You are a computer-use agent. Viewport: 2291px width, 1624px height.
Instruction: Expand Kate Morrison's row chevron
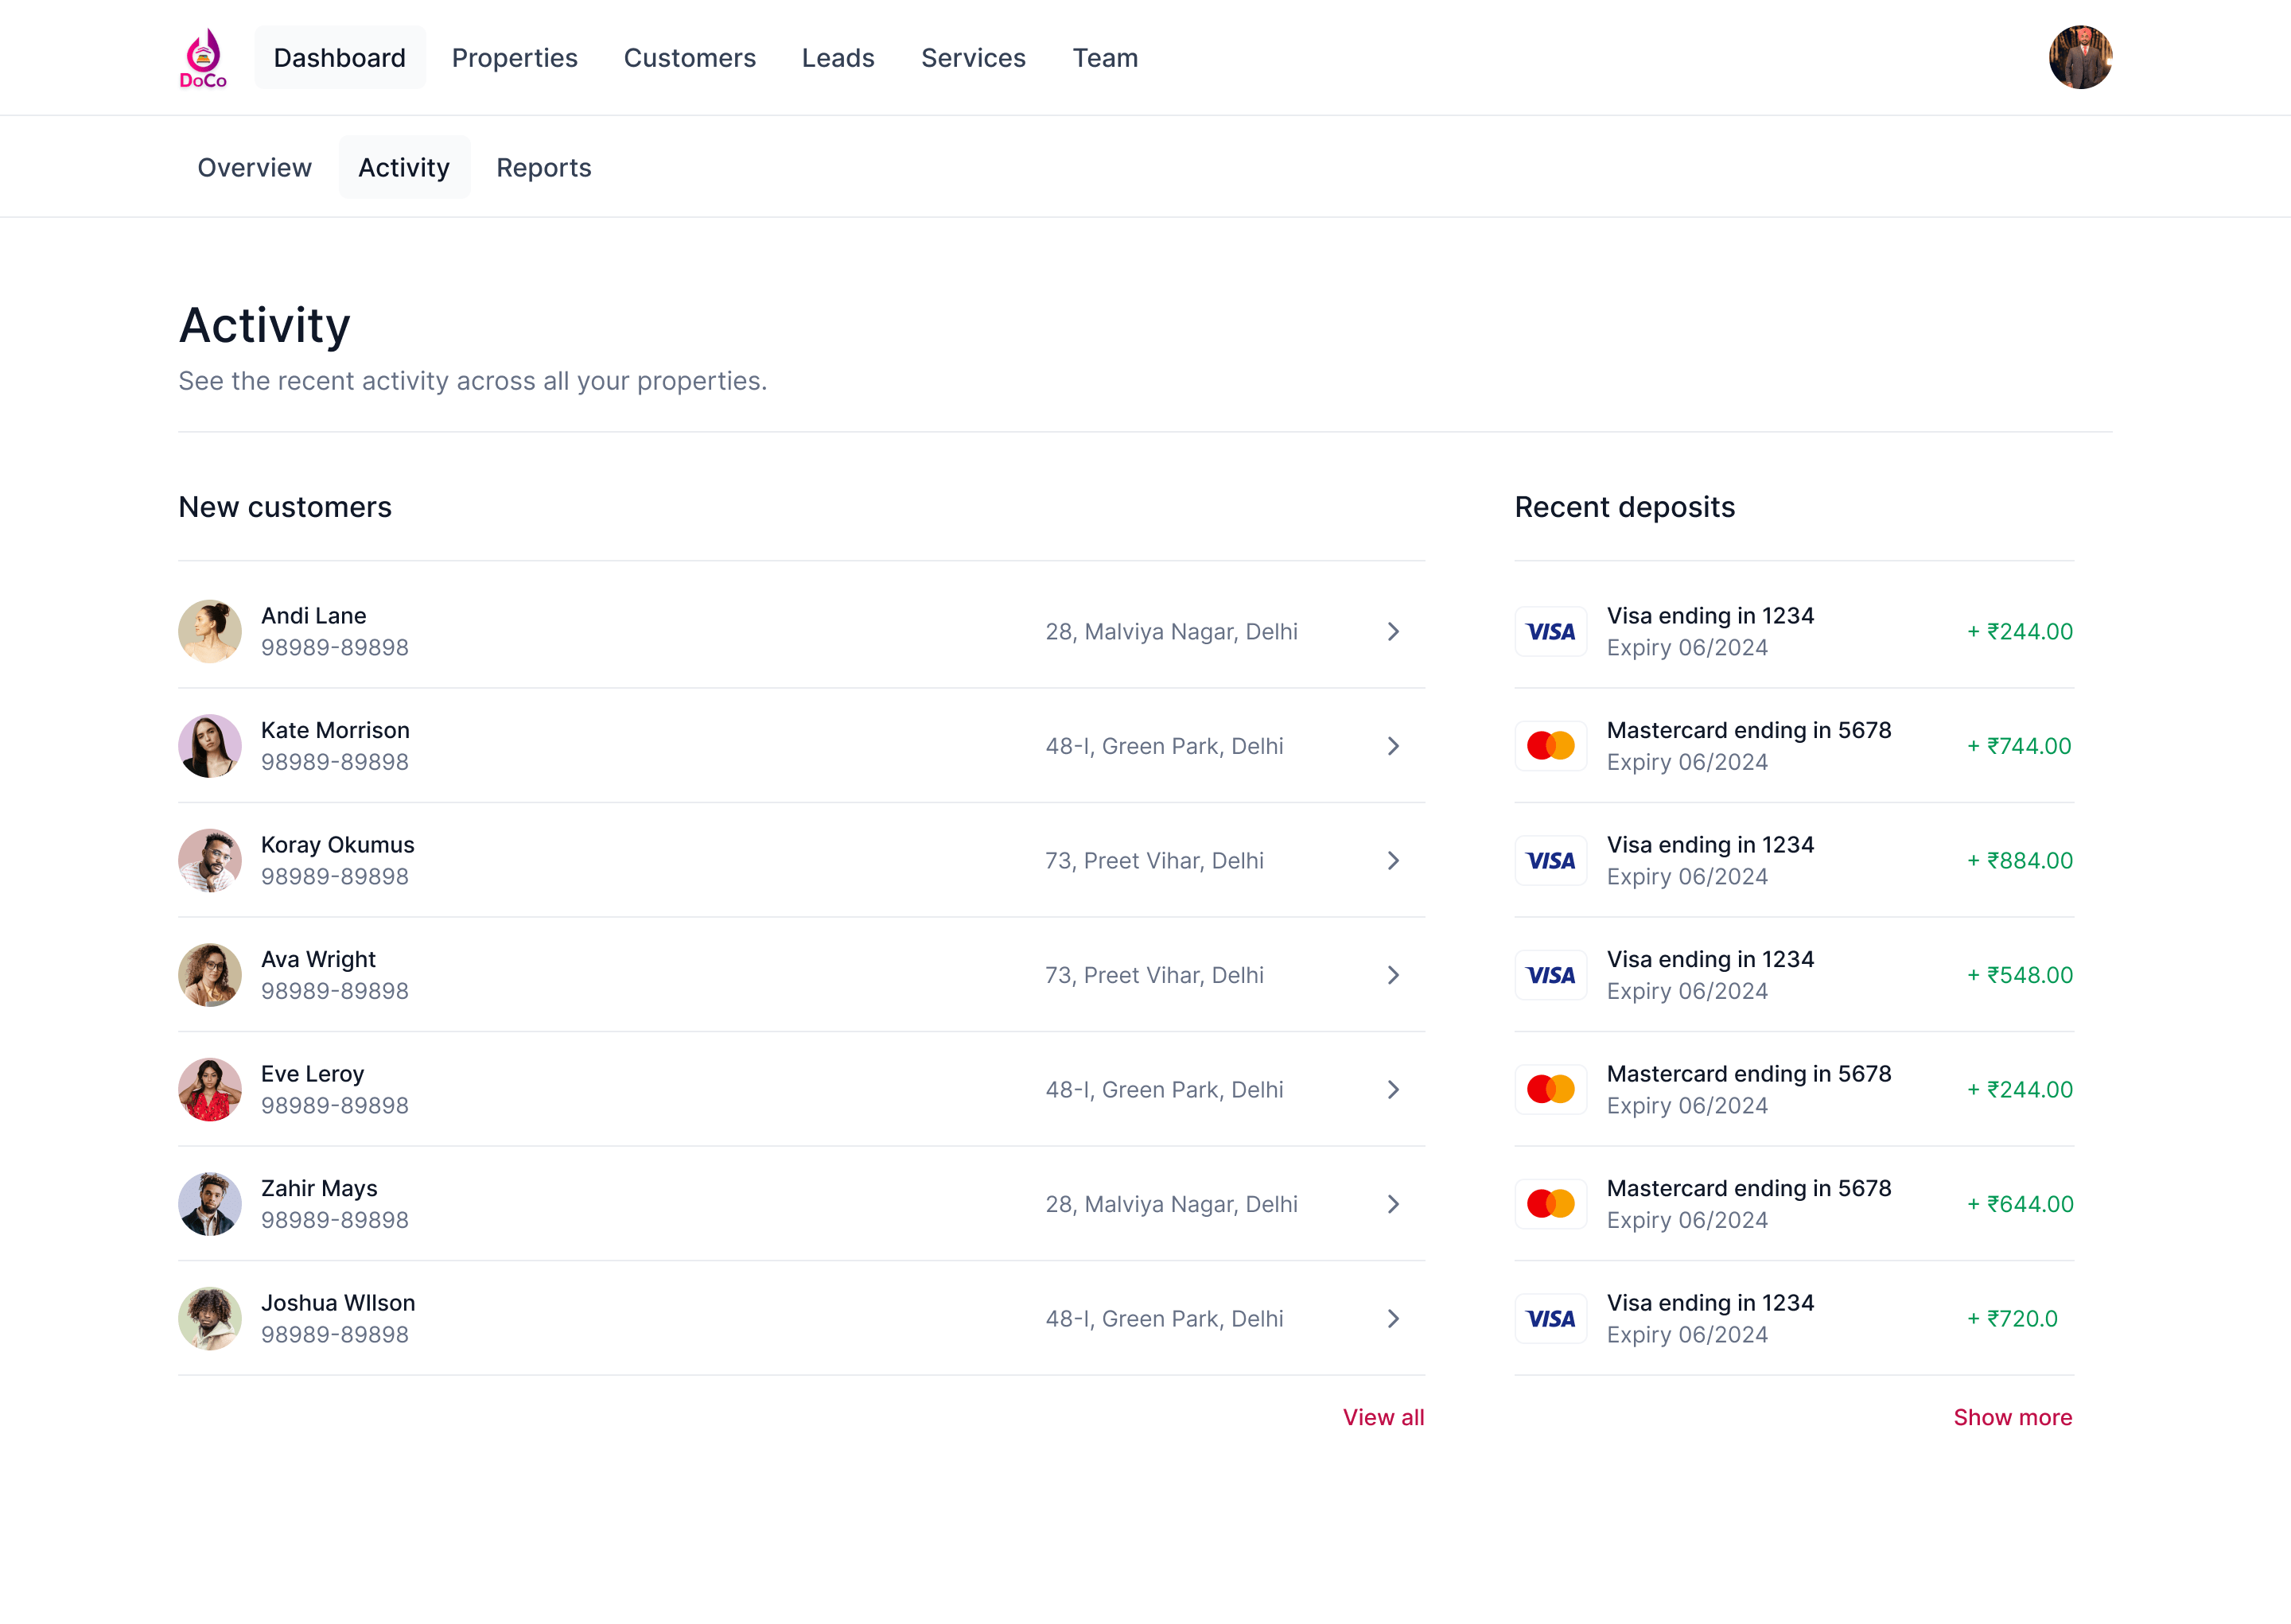click(x=1393, y=746)
